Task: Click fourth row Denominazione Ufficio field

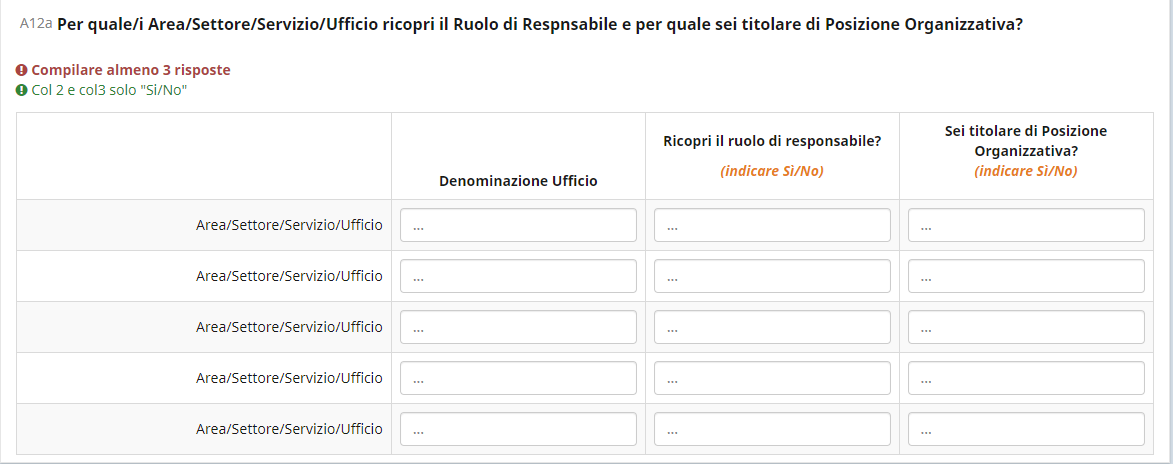Action: click(x=518, y=378)
